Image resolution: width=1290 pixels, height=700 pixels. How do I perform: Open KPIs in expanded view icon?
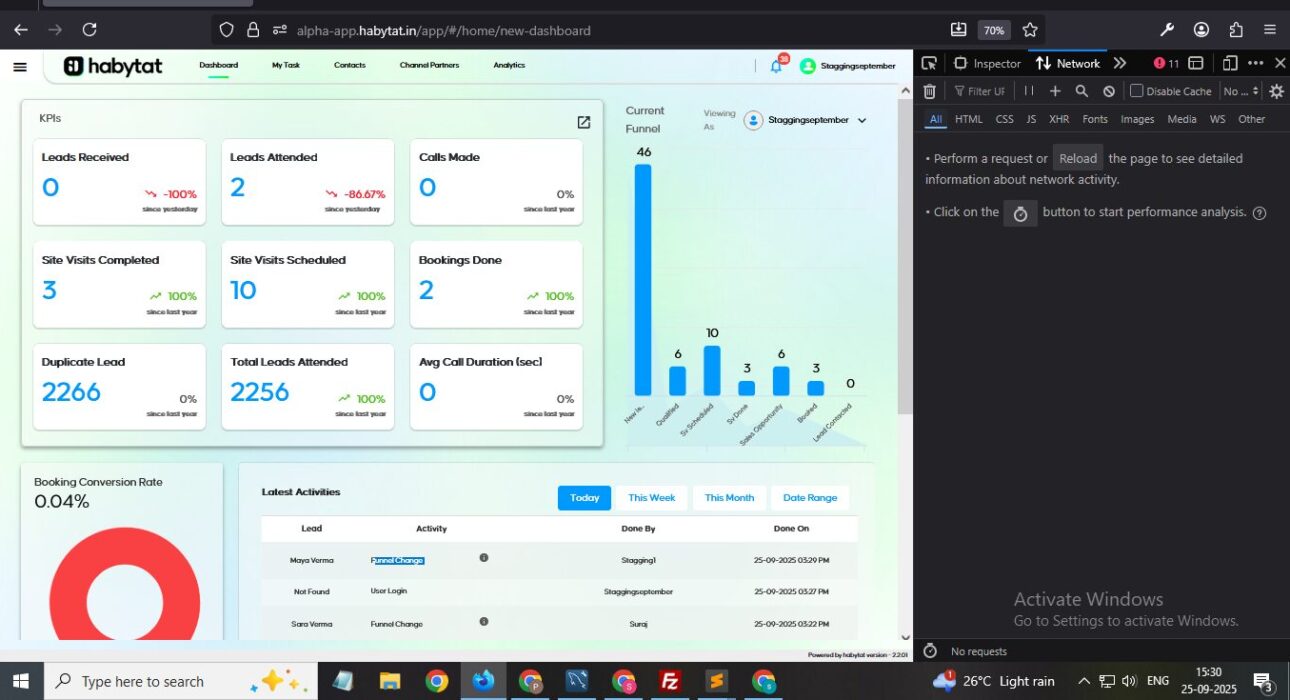584,122
